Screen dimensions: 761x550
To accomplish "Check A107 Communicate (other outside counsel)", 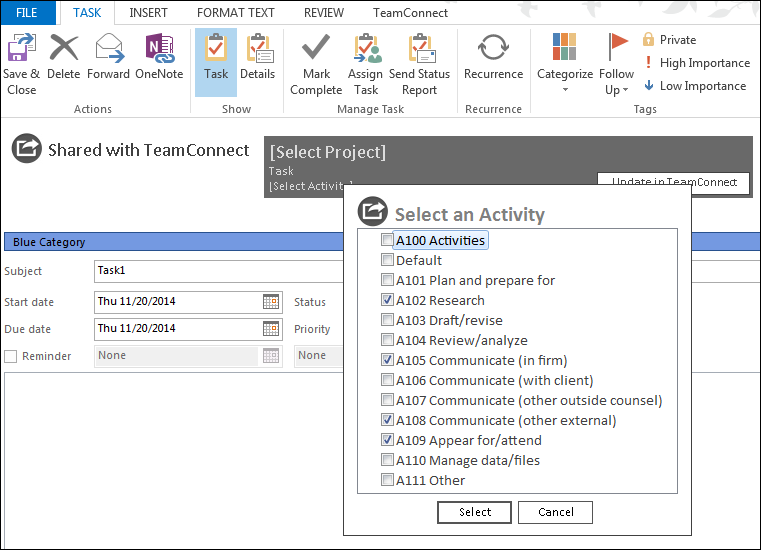I will click(387, 400).
